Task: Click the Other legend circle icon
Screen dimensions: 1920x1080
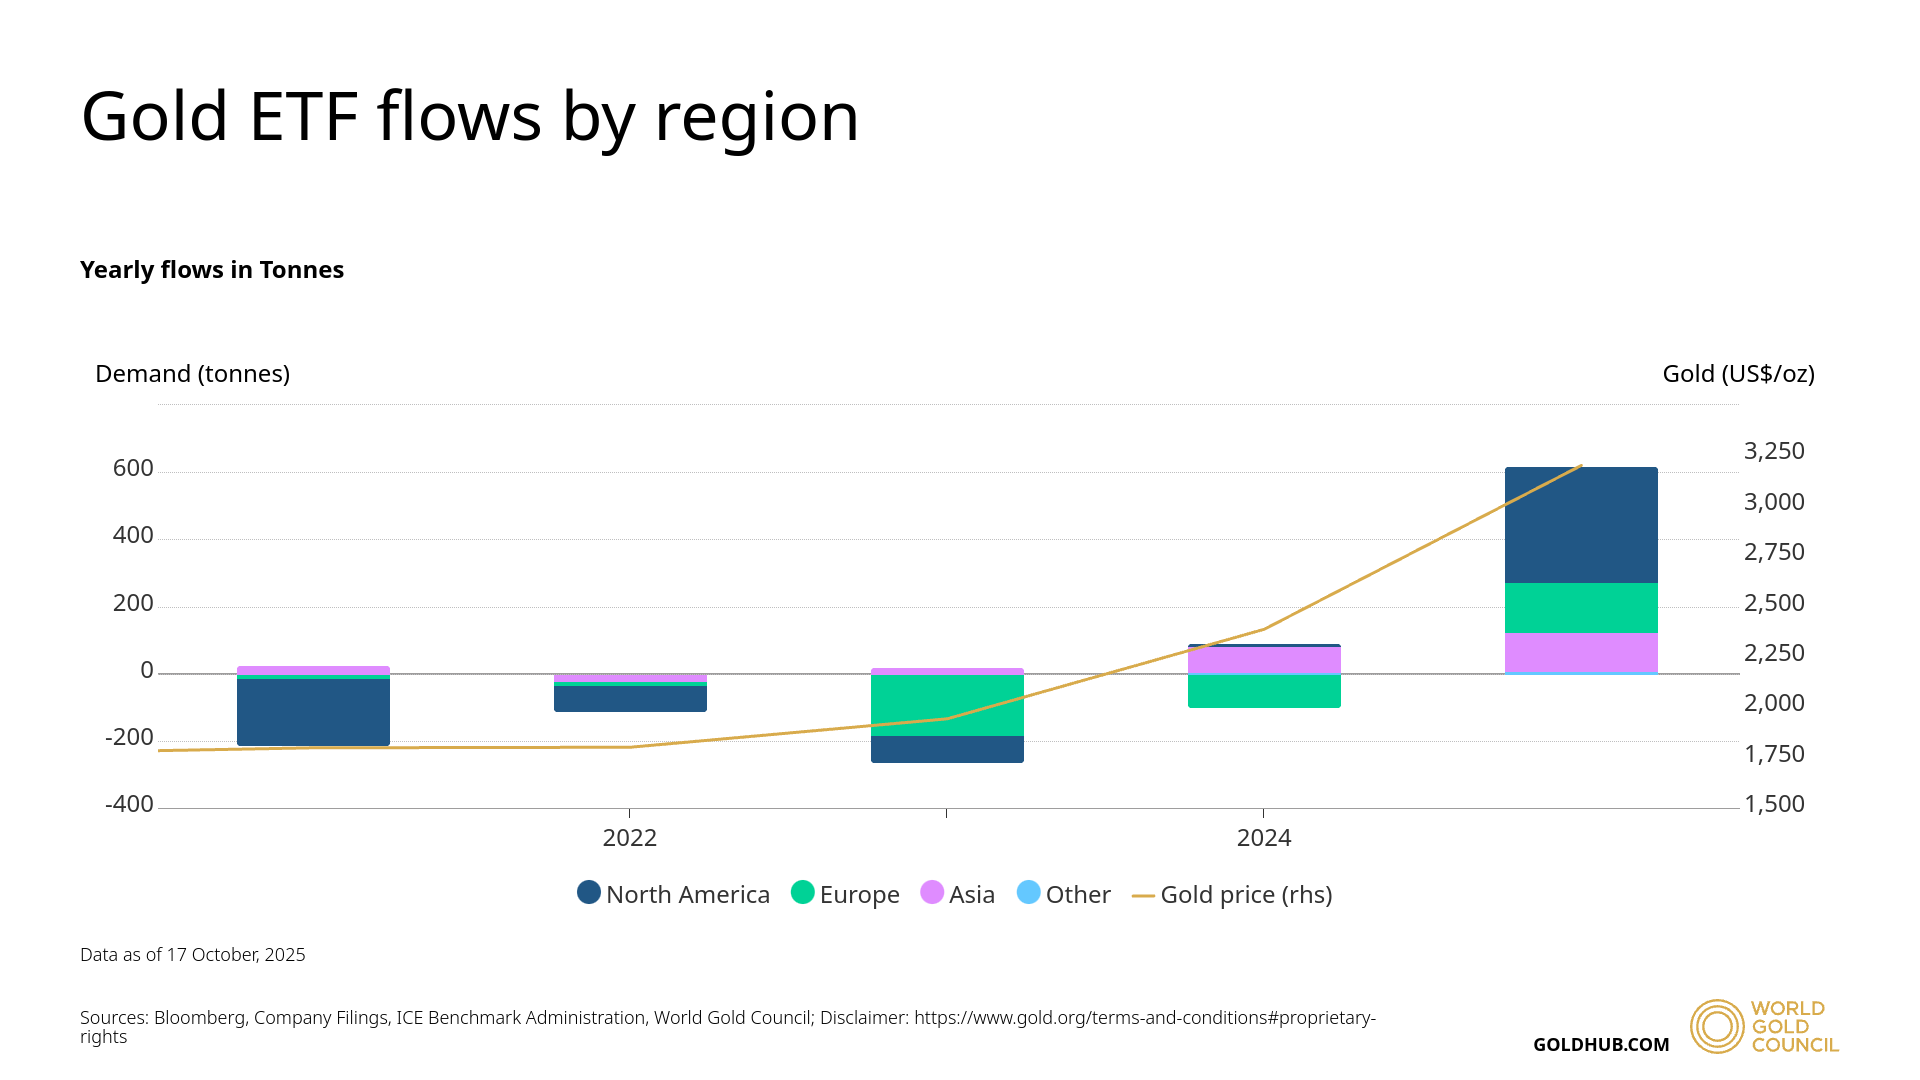Action: pos(1028,894)
